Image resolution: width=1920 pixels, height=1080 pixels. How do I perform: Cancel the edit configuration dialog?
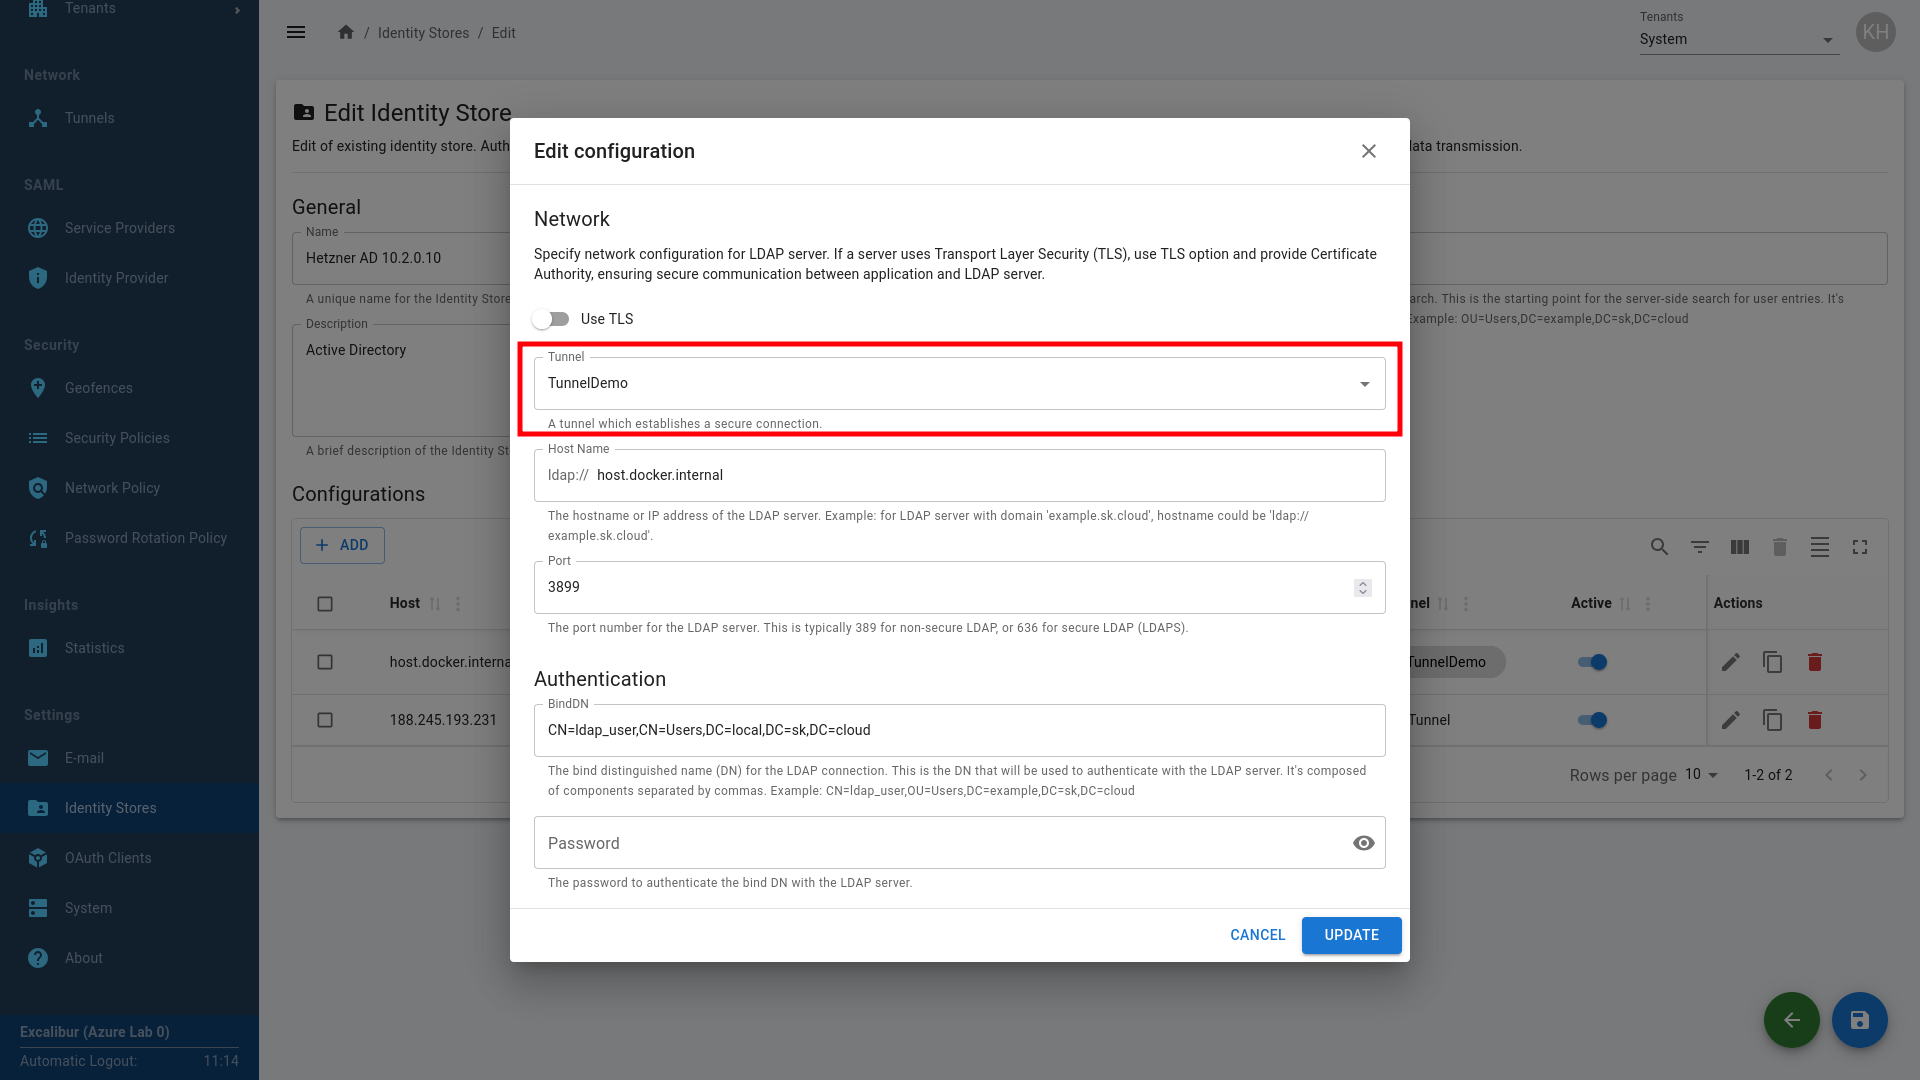pyautogui.click(x=1257, y=935)
